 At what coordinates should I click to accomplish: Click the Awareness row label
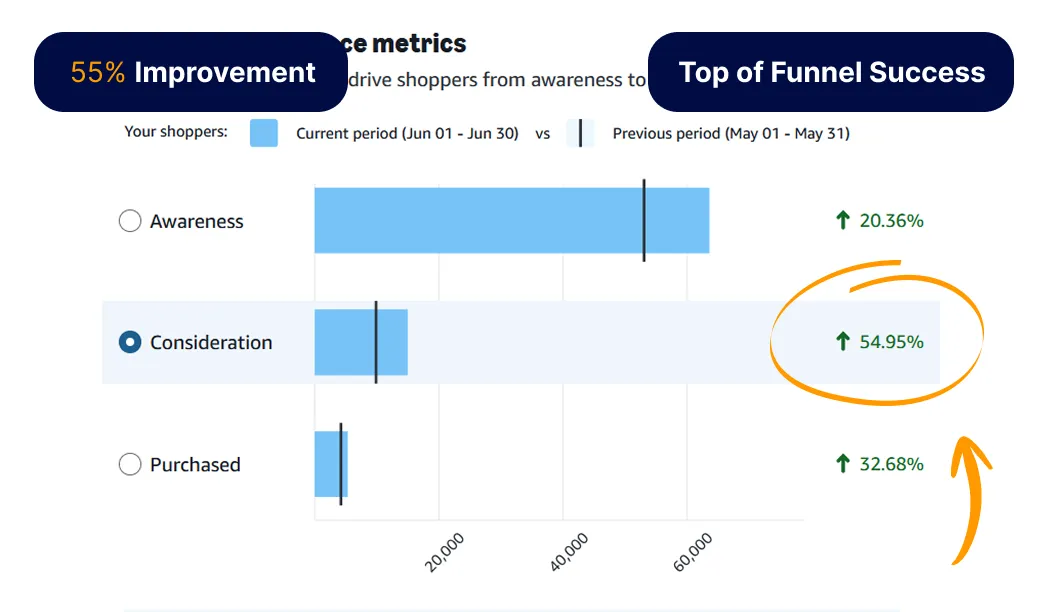[x=197, y=221]
